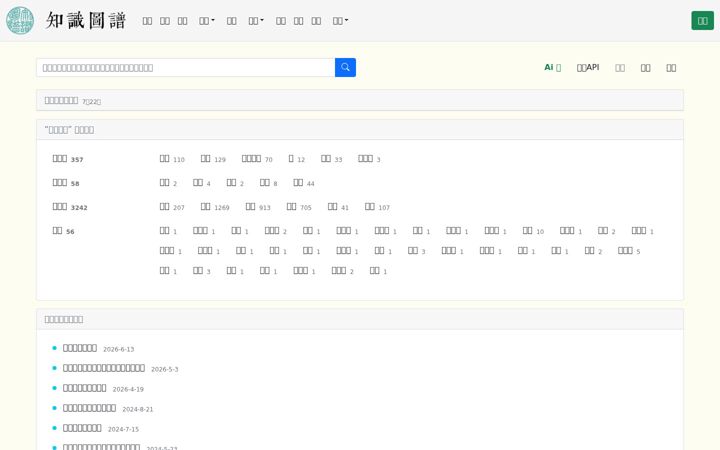Image resolution: width=720 pixels, height=450 pixels.
Task: Open the tag with count 33
Action: tap(331, 159)
